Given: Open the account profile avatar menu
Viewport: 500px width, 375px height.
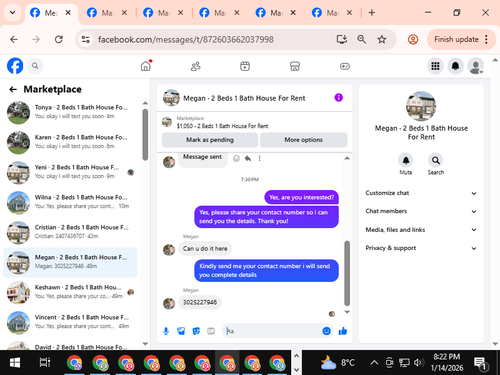Looking at the screenshot, I should 476,66.
